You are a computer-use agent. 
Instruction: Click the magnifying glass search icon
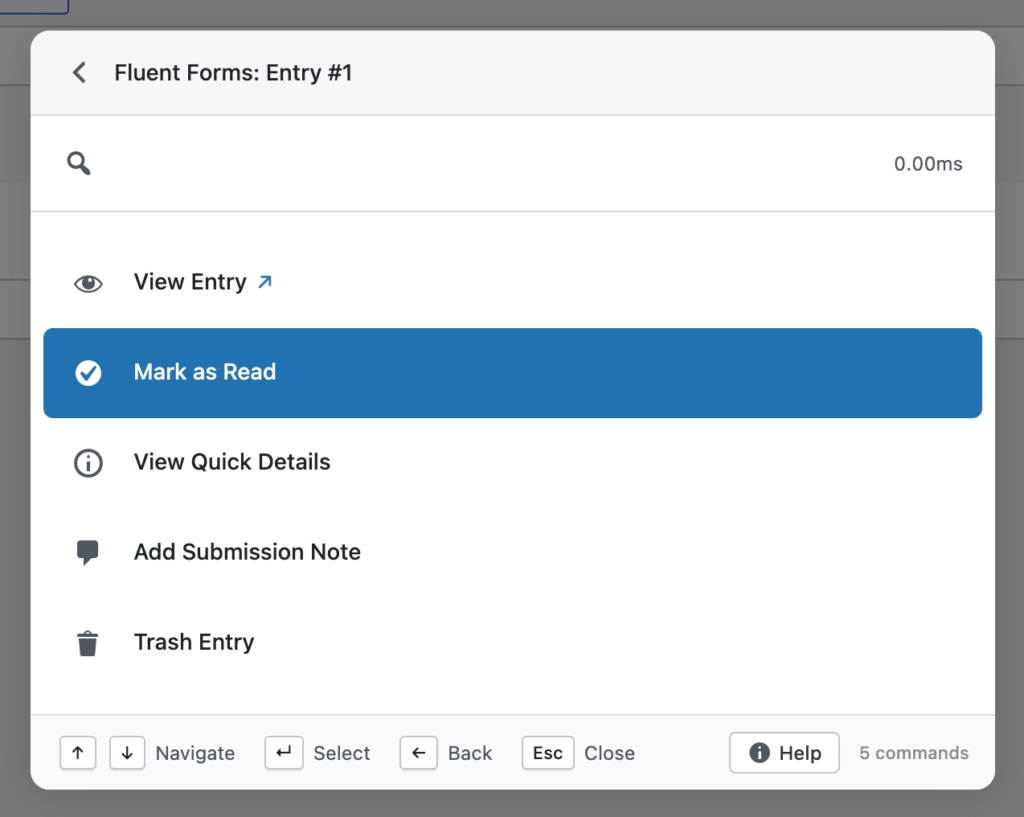point(79,164)
